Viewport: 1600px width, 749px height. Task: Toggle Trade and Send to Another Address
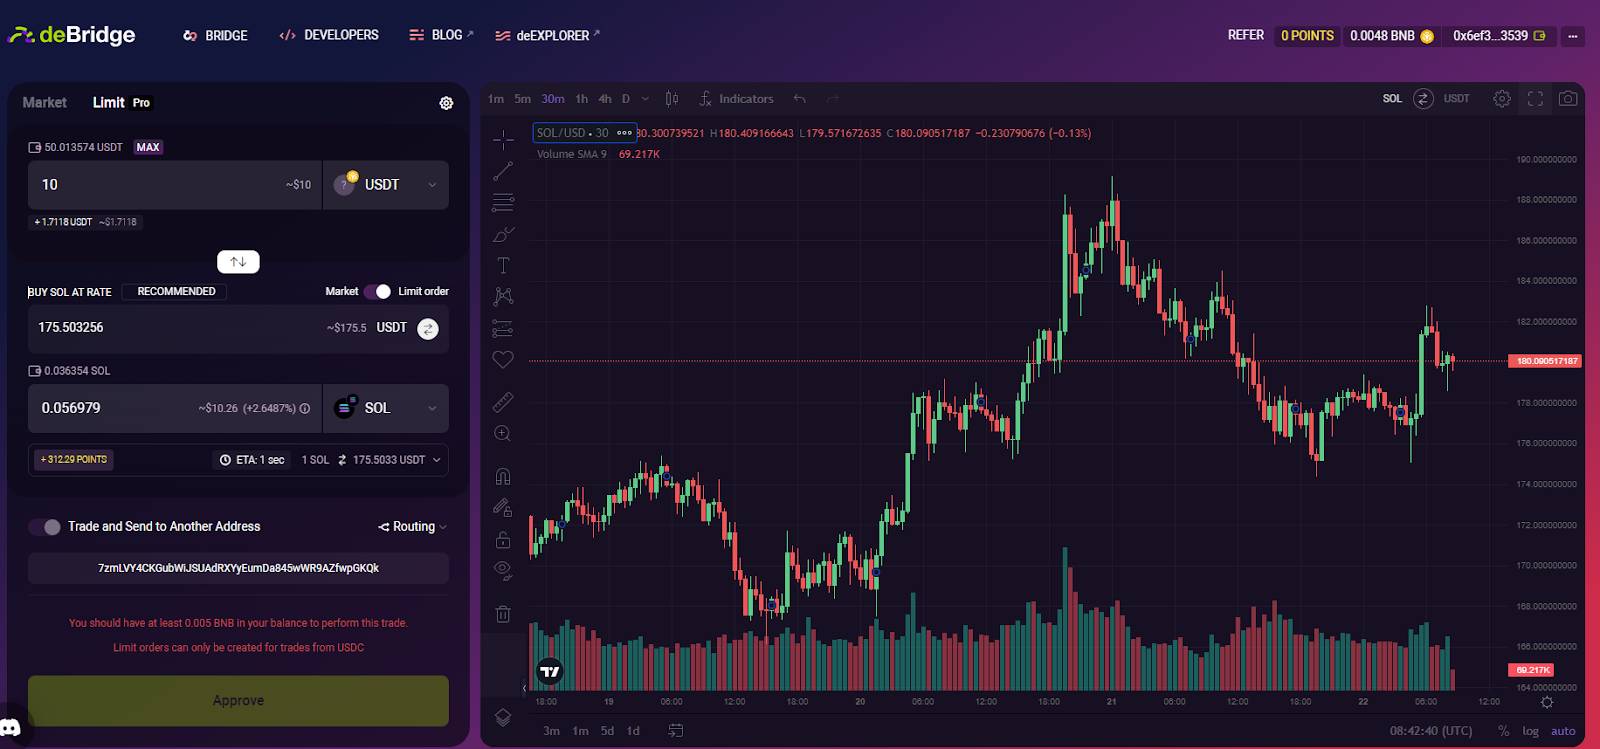45,527
